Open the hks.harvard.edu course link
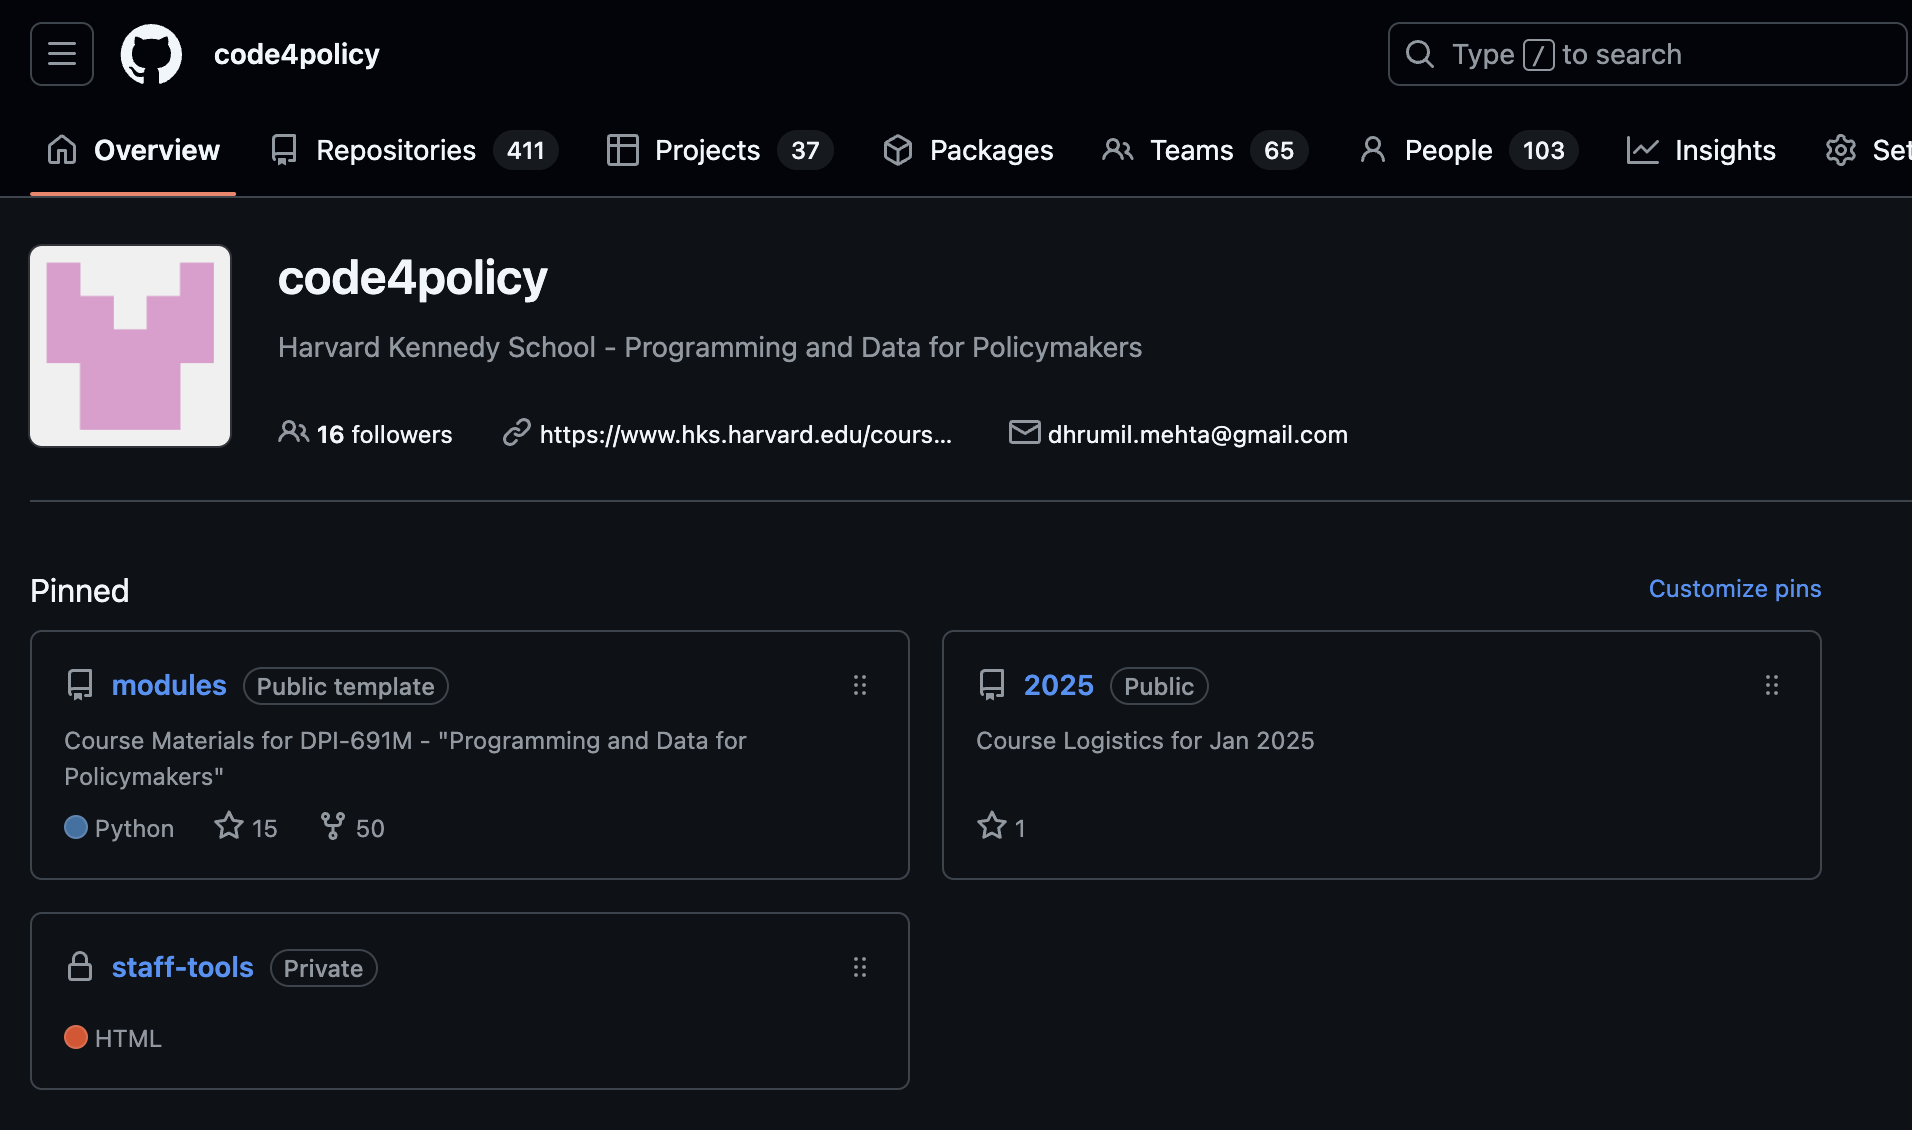The width and height of the screenshot is (1912, 1130). point(746,434)
